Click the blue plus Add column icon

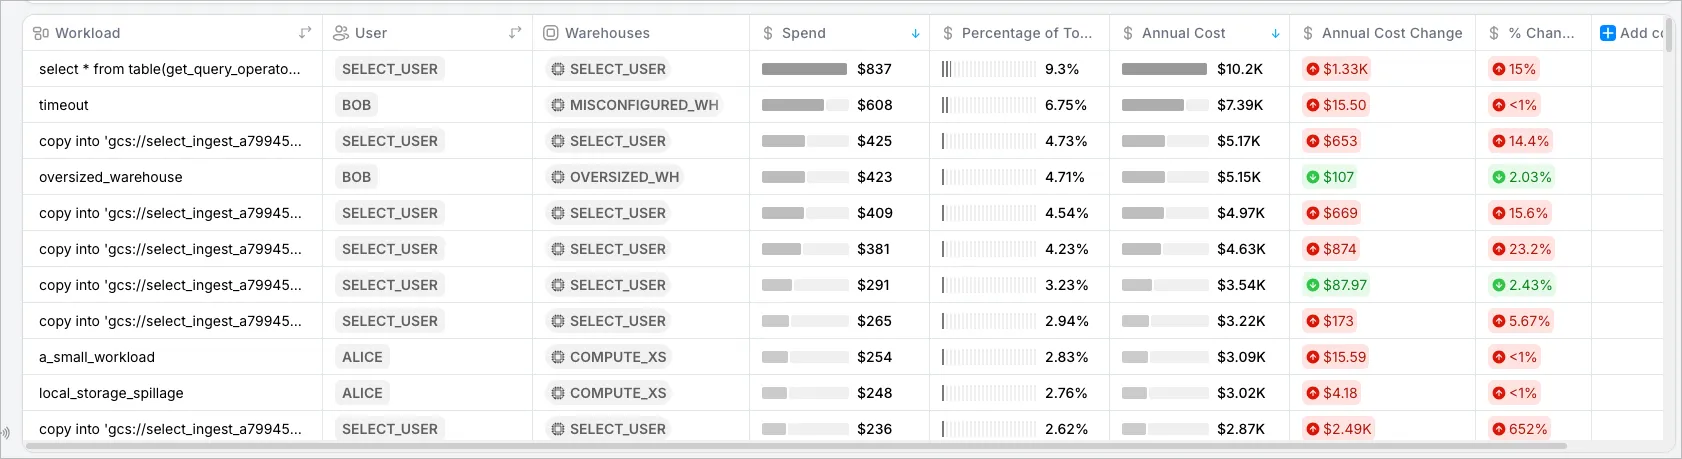(1608, 33)
